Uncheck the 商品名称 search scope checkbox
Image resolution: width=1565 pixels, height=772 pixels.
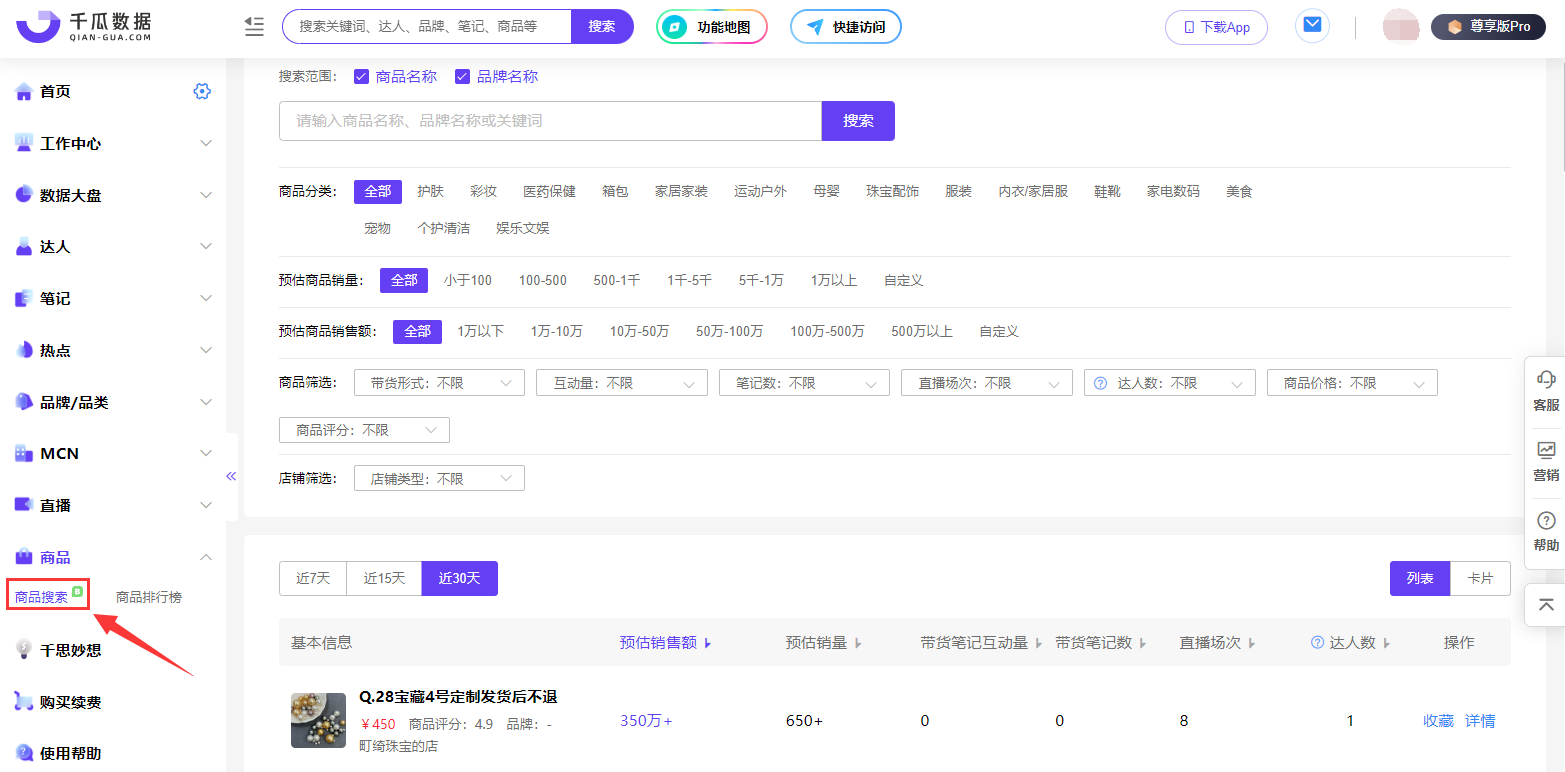coord(361,75)
